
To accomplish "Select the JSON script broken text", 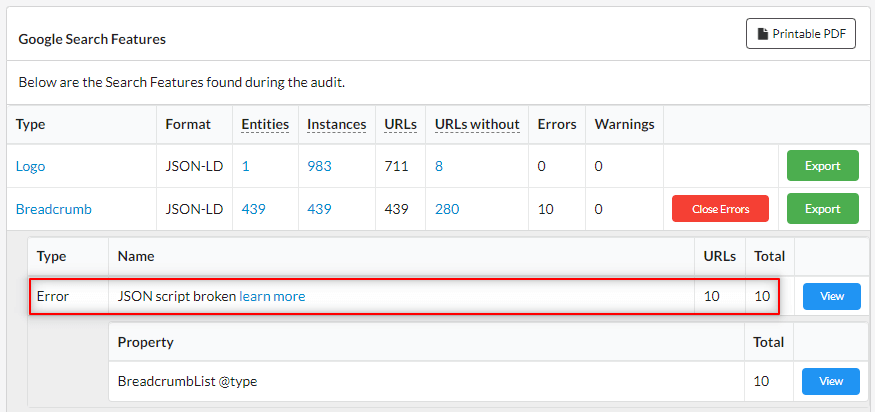I will point(177,296).
